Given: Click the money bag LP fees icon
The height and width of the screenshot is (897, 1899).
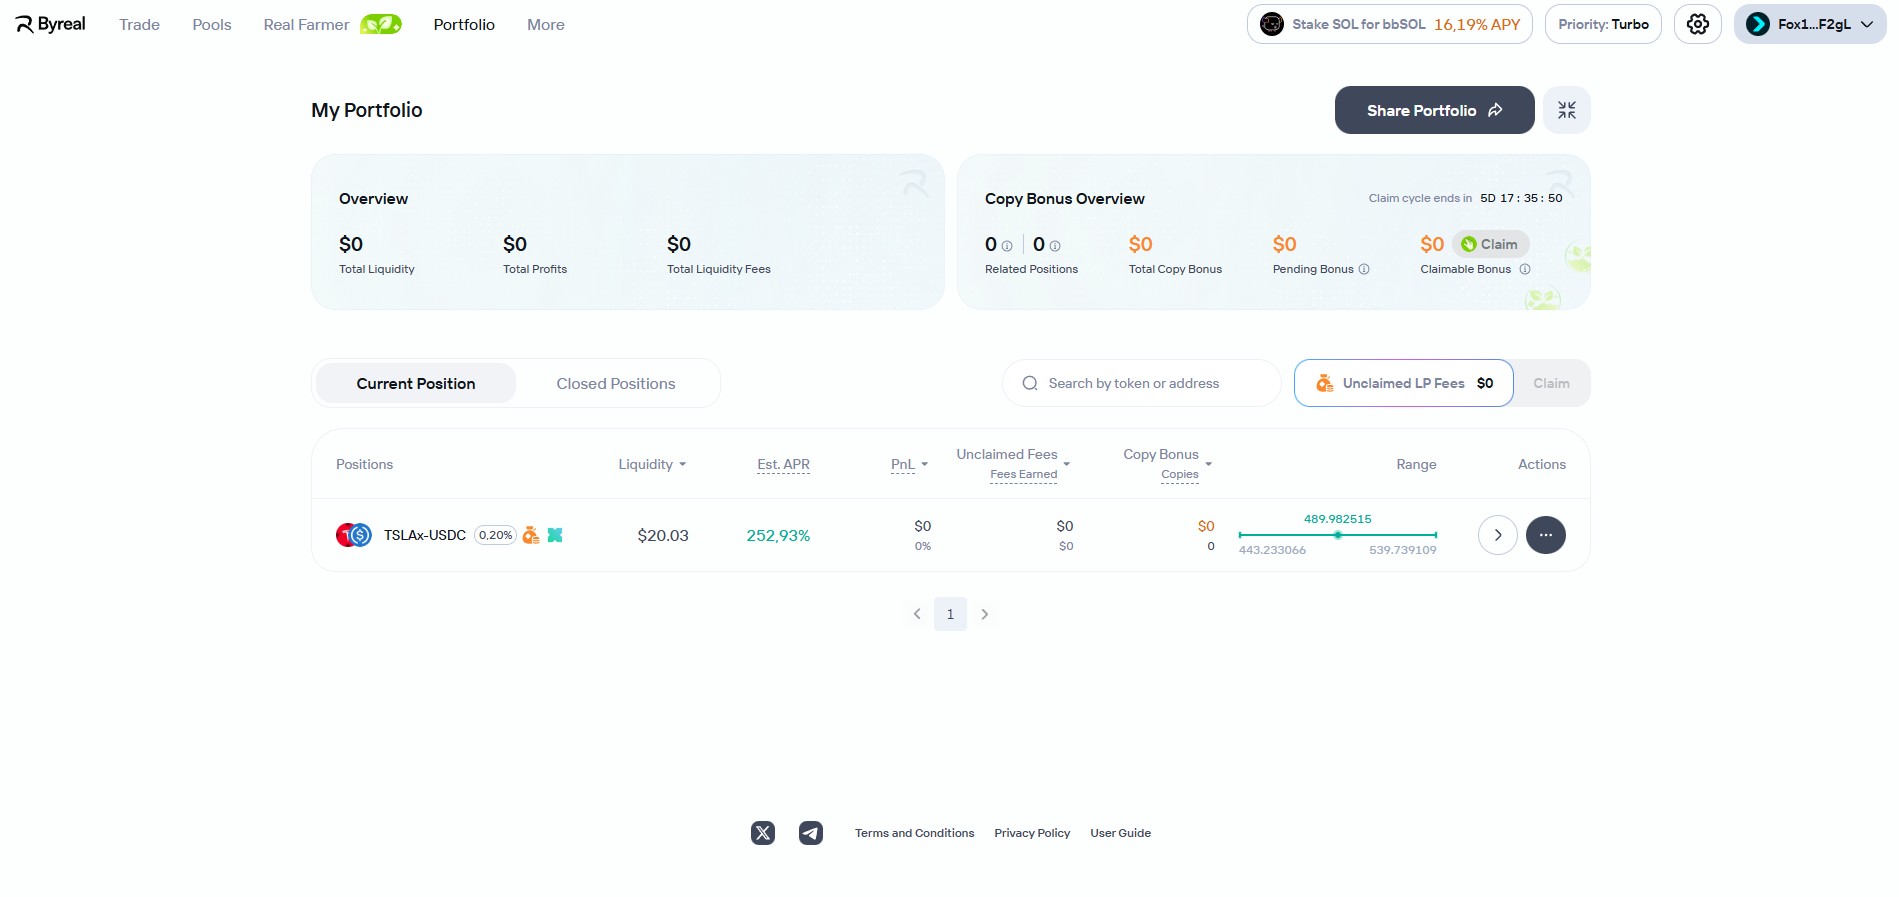Looking at the screenshot, I should (x=1324, y=383).
